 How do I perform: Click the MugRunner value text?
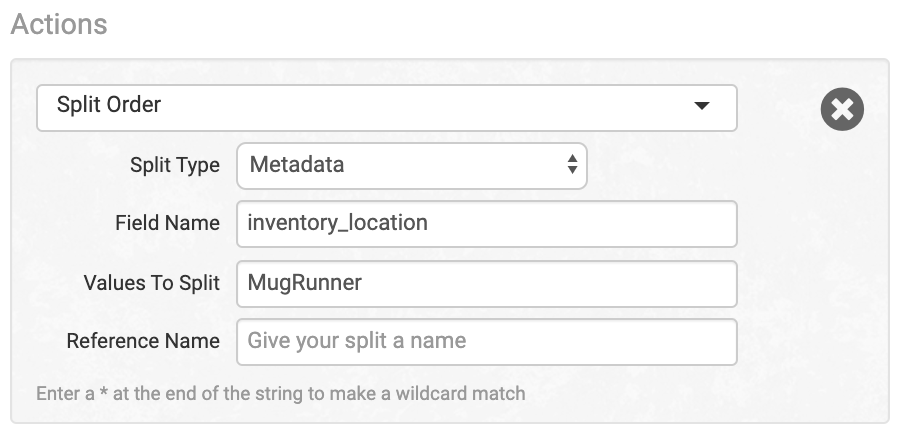(x=305, y=283)
